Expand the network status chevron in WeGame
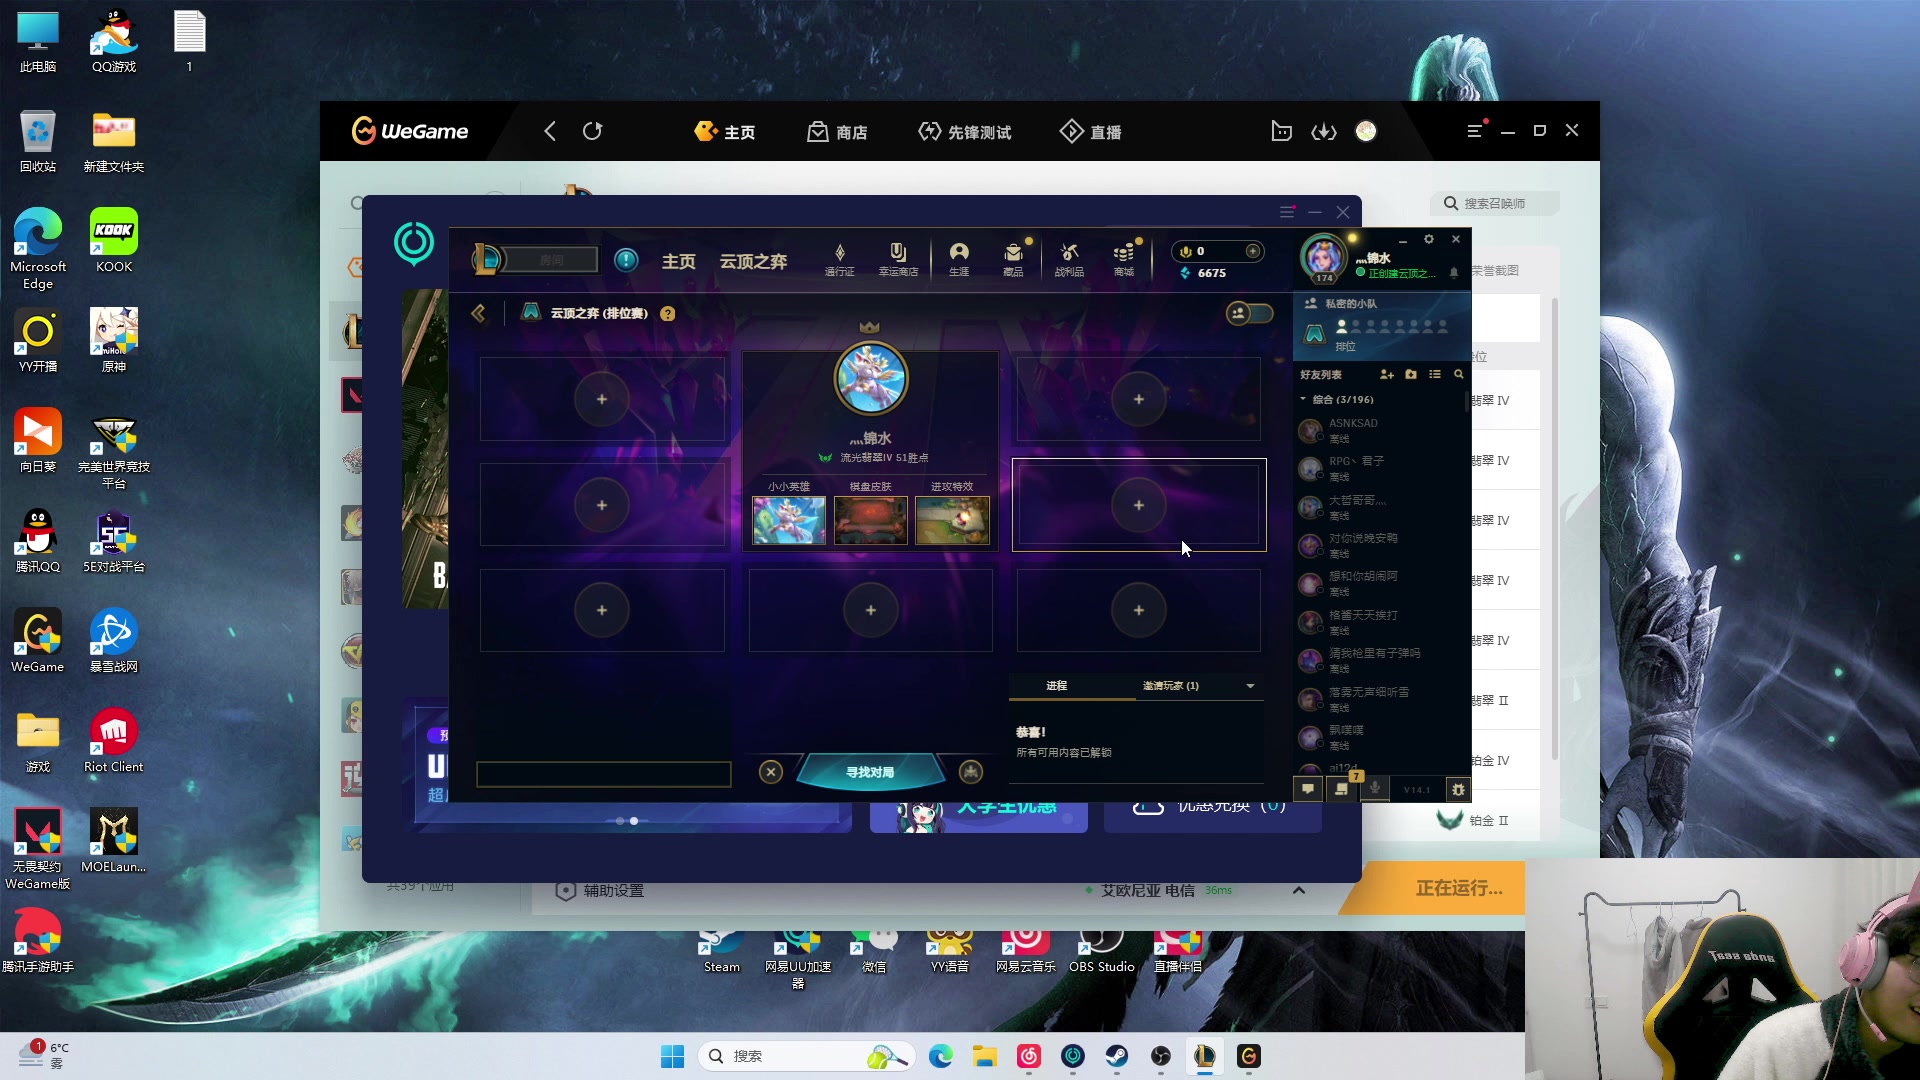Screen dimensions: 1920x1080 click(x=1298, y=890)
